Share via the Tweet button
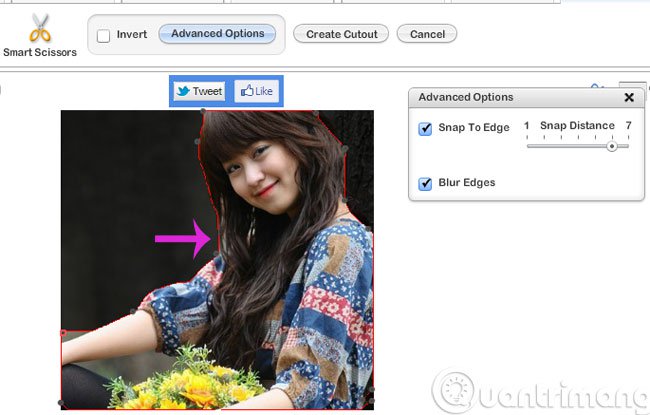Image resolution: width=650 pixels, height=415 pixels. point(200,91)
